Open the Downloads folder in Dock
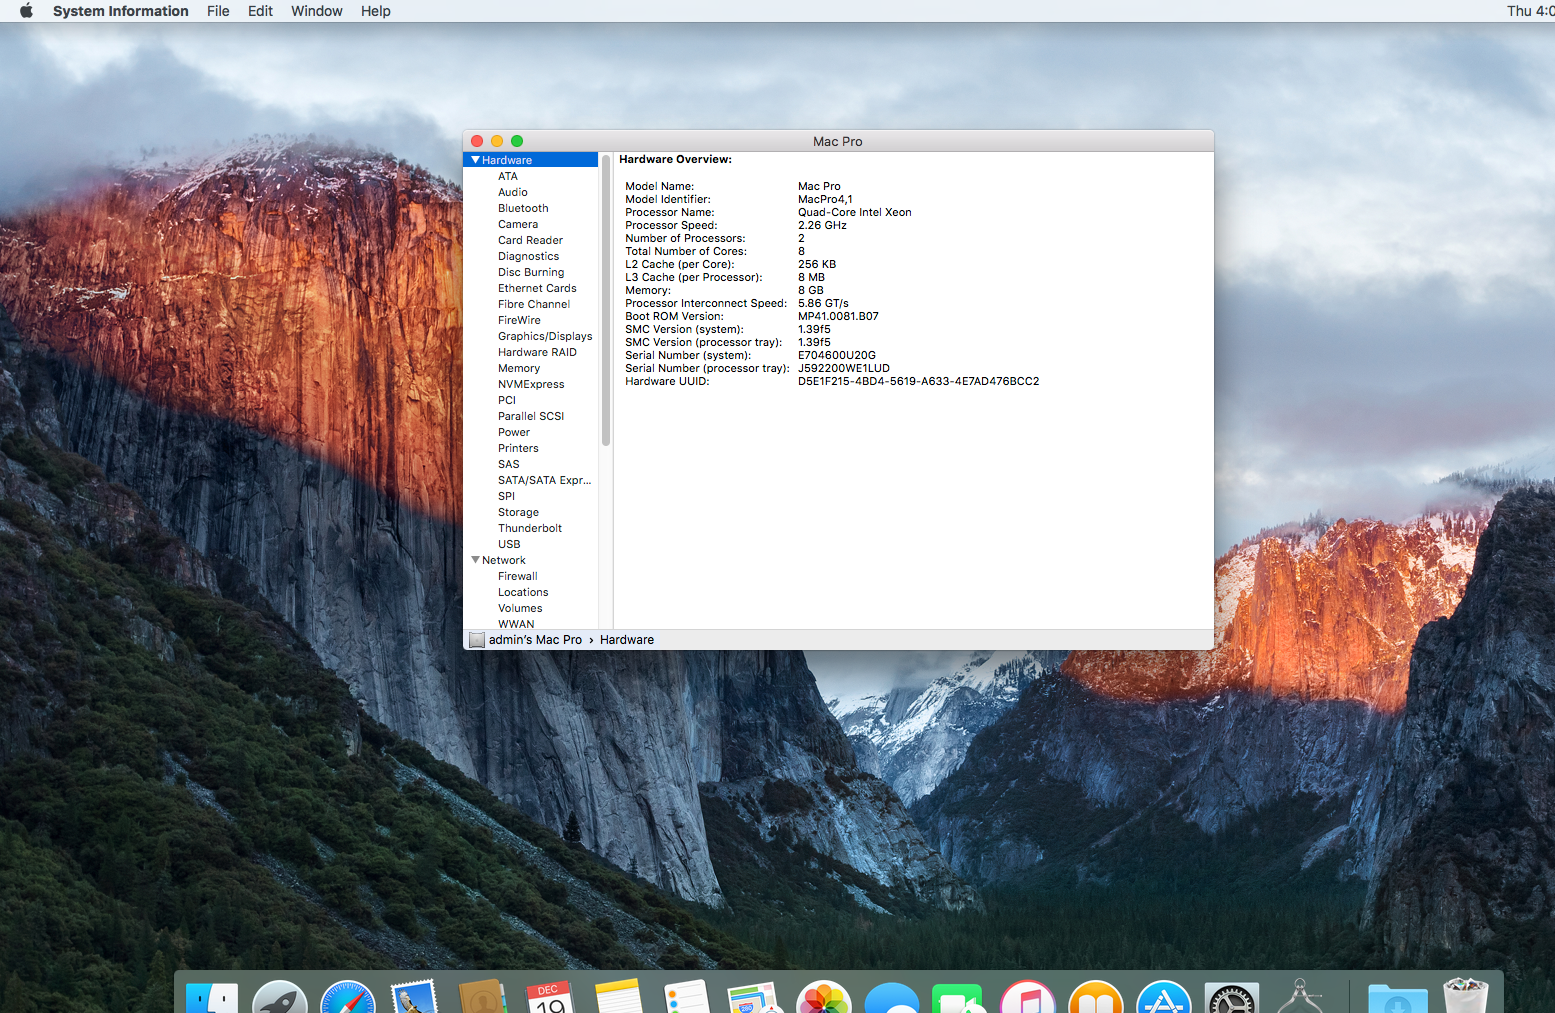 tap(1397, 998)
